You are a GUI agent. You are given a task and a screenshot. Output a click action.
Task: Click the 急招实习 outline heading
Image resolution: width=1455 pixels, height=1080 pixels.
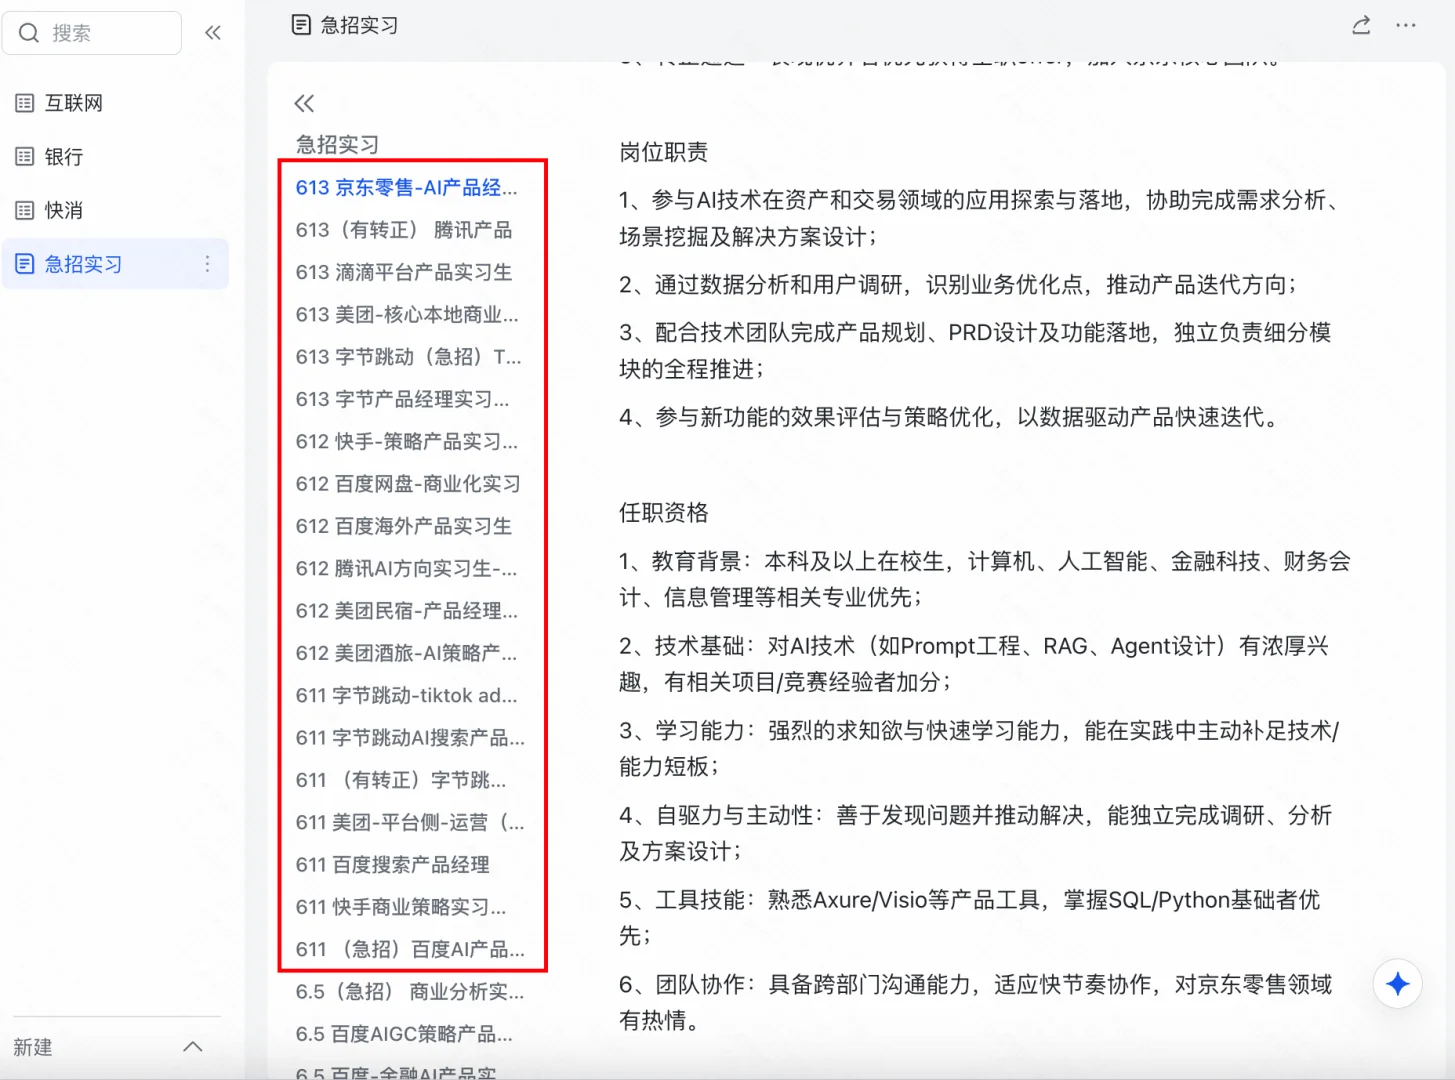tap(337, 145)
